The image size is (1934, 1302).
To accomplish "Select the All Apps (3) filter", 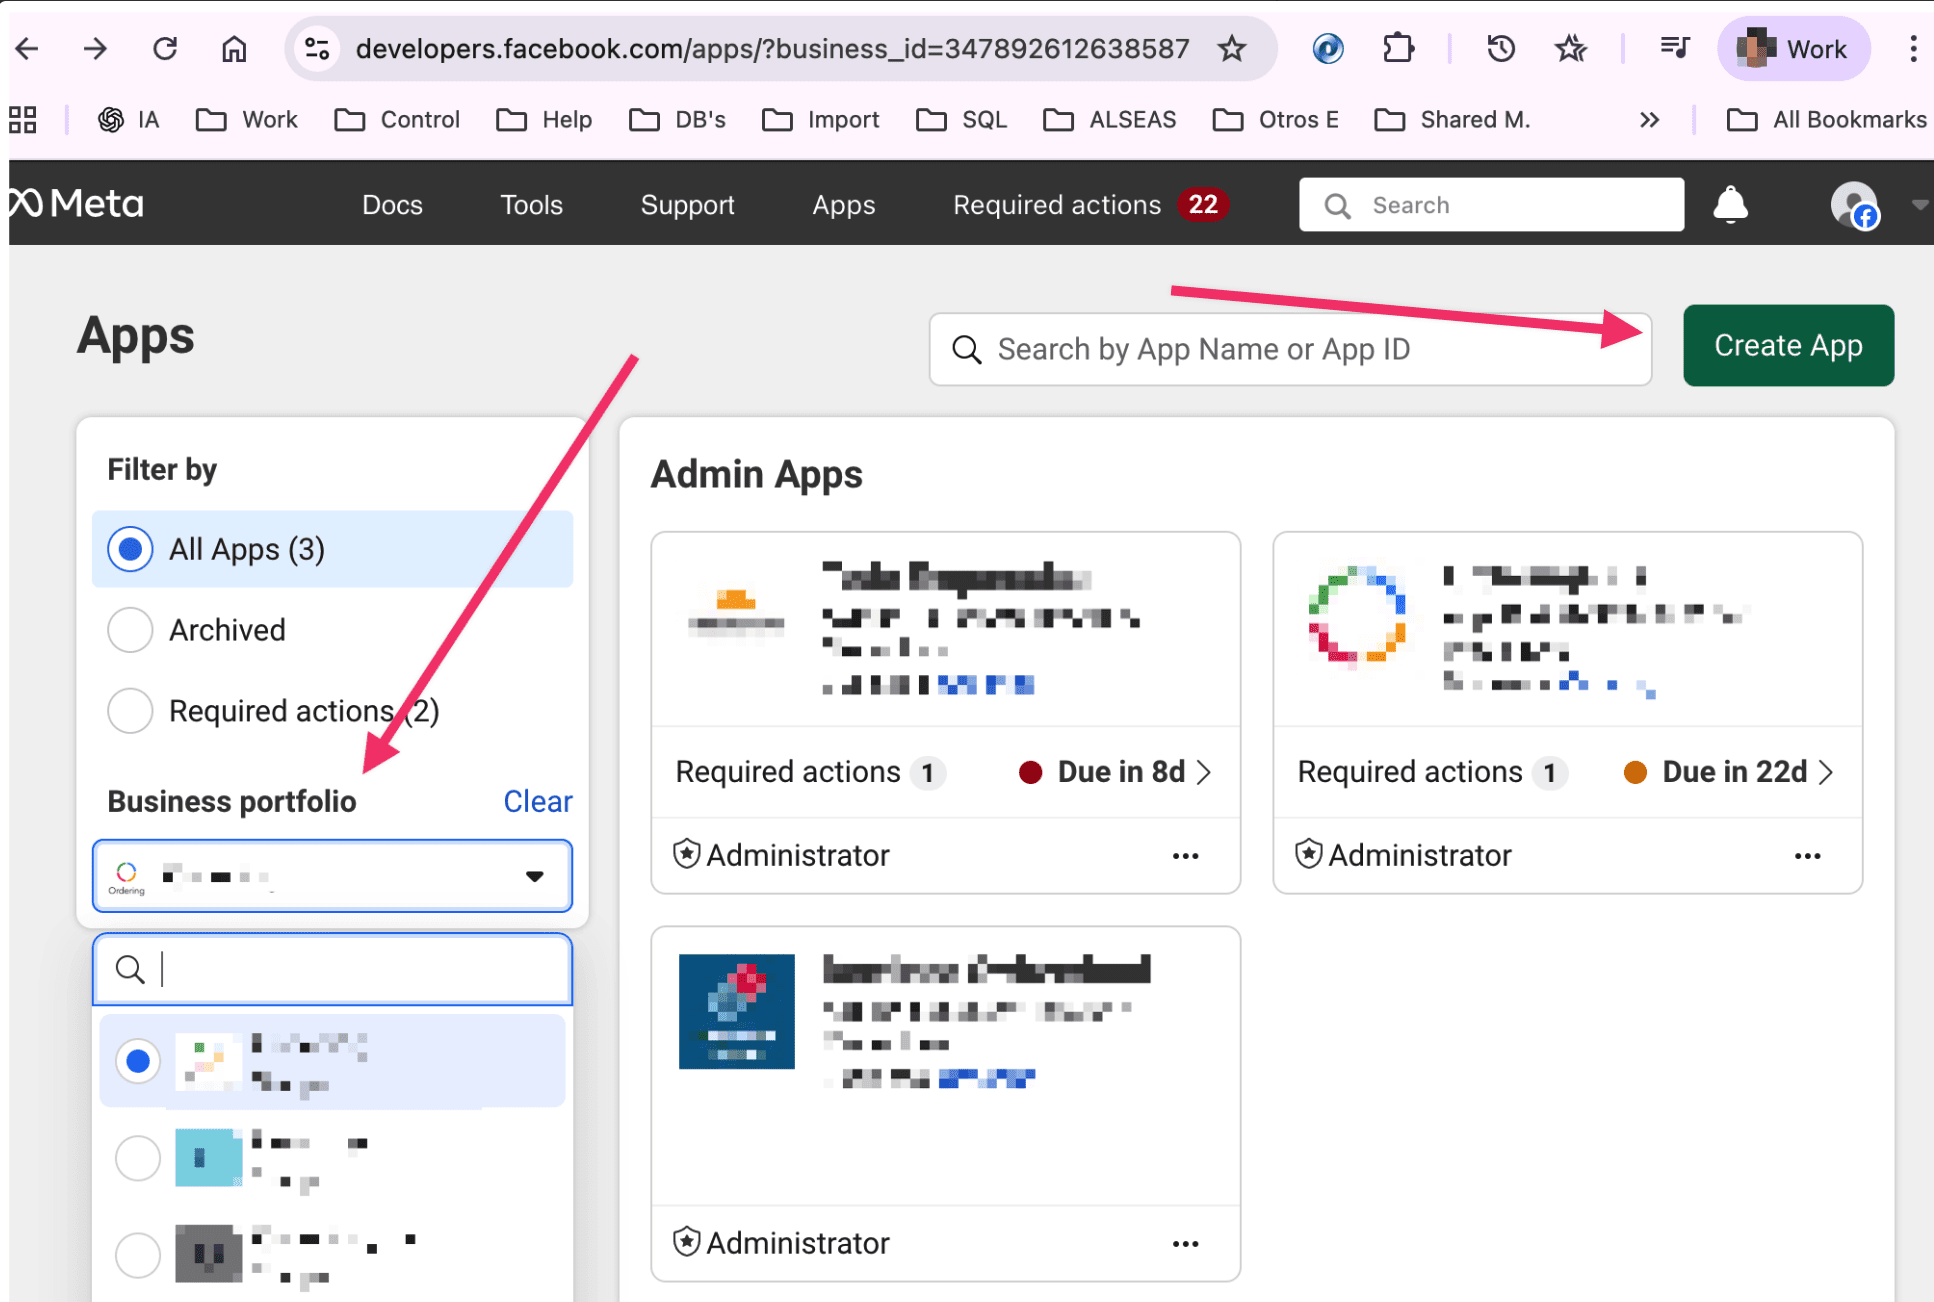I will 332,549.
